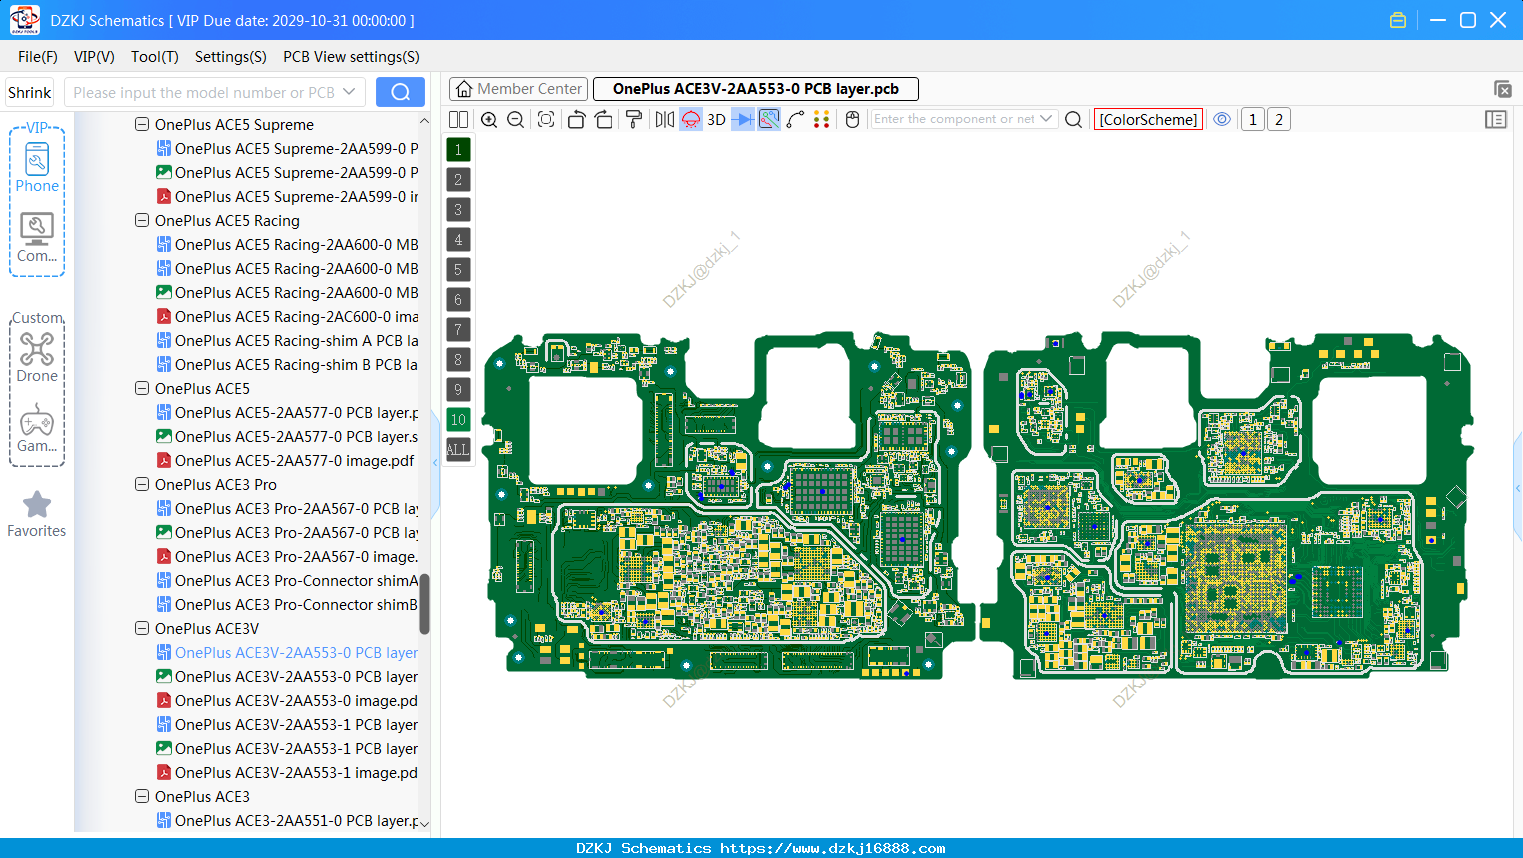
Task: Select board view button 1
Action: [1253, 119]
